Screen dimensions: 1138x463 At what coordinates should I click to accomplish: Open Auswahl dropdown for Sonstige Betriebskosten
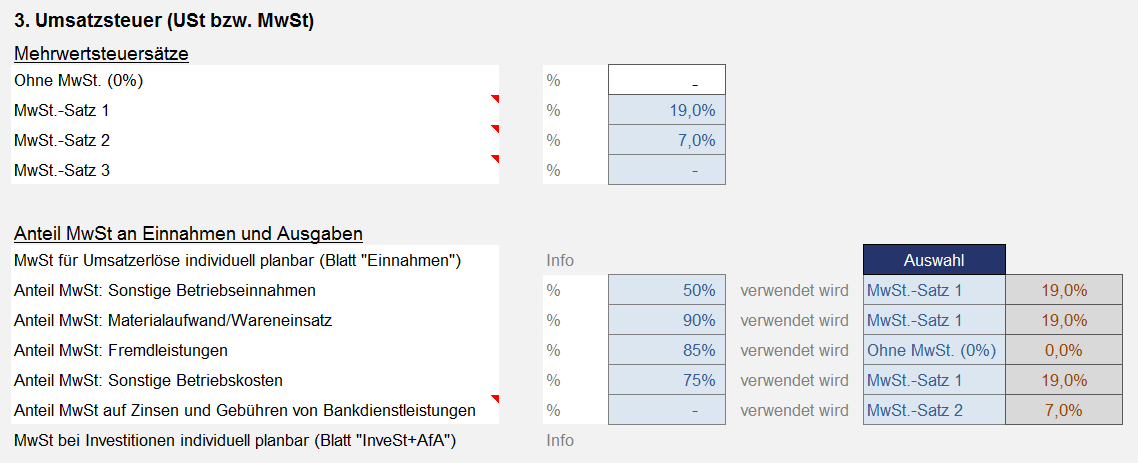934,380
